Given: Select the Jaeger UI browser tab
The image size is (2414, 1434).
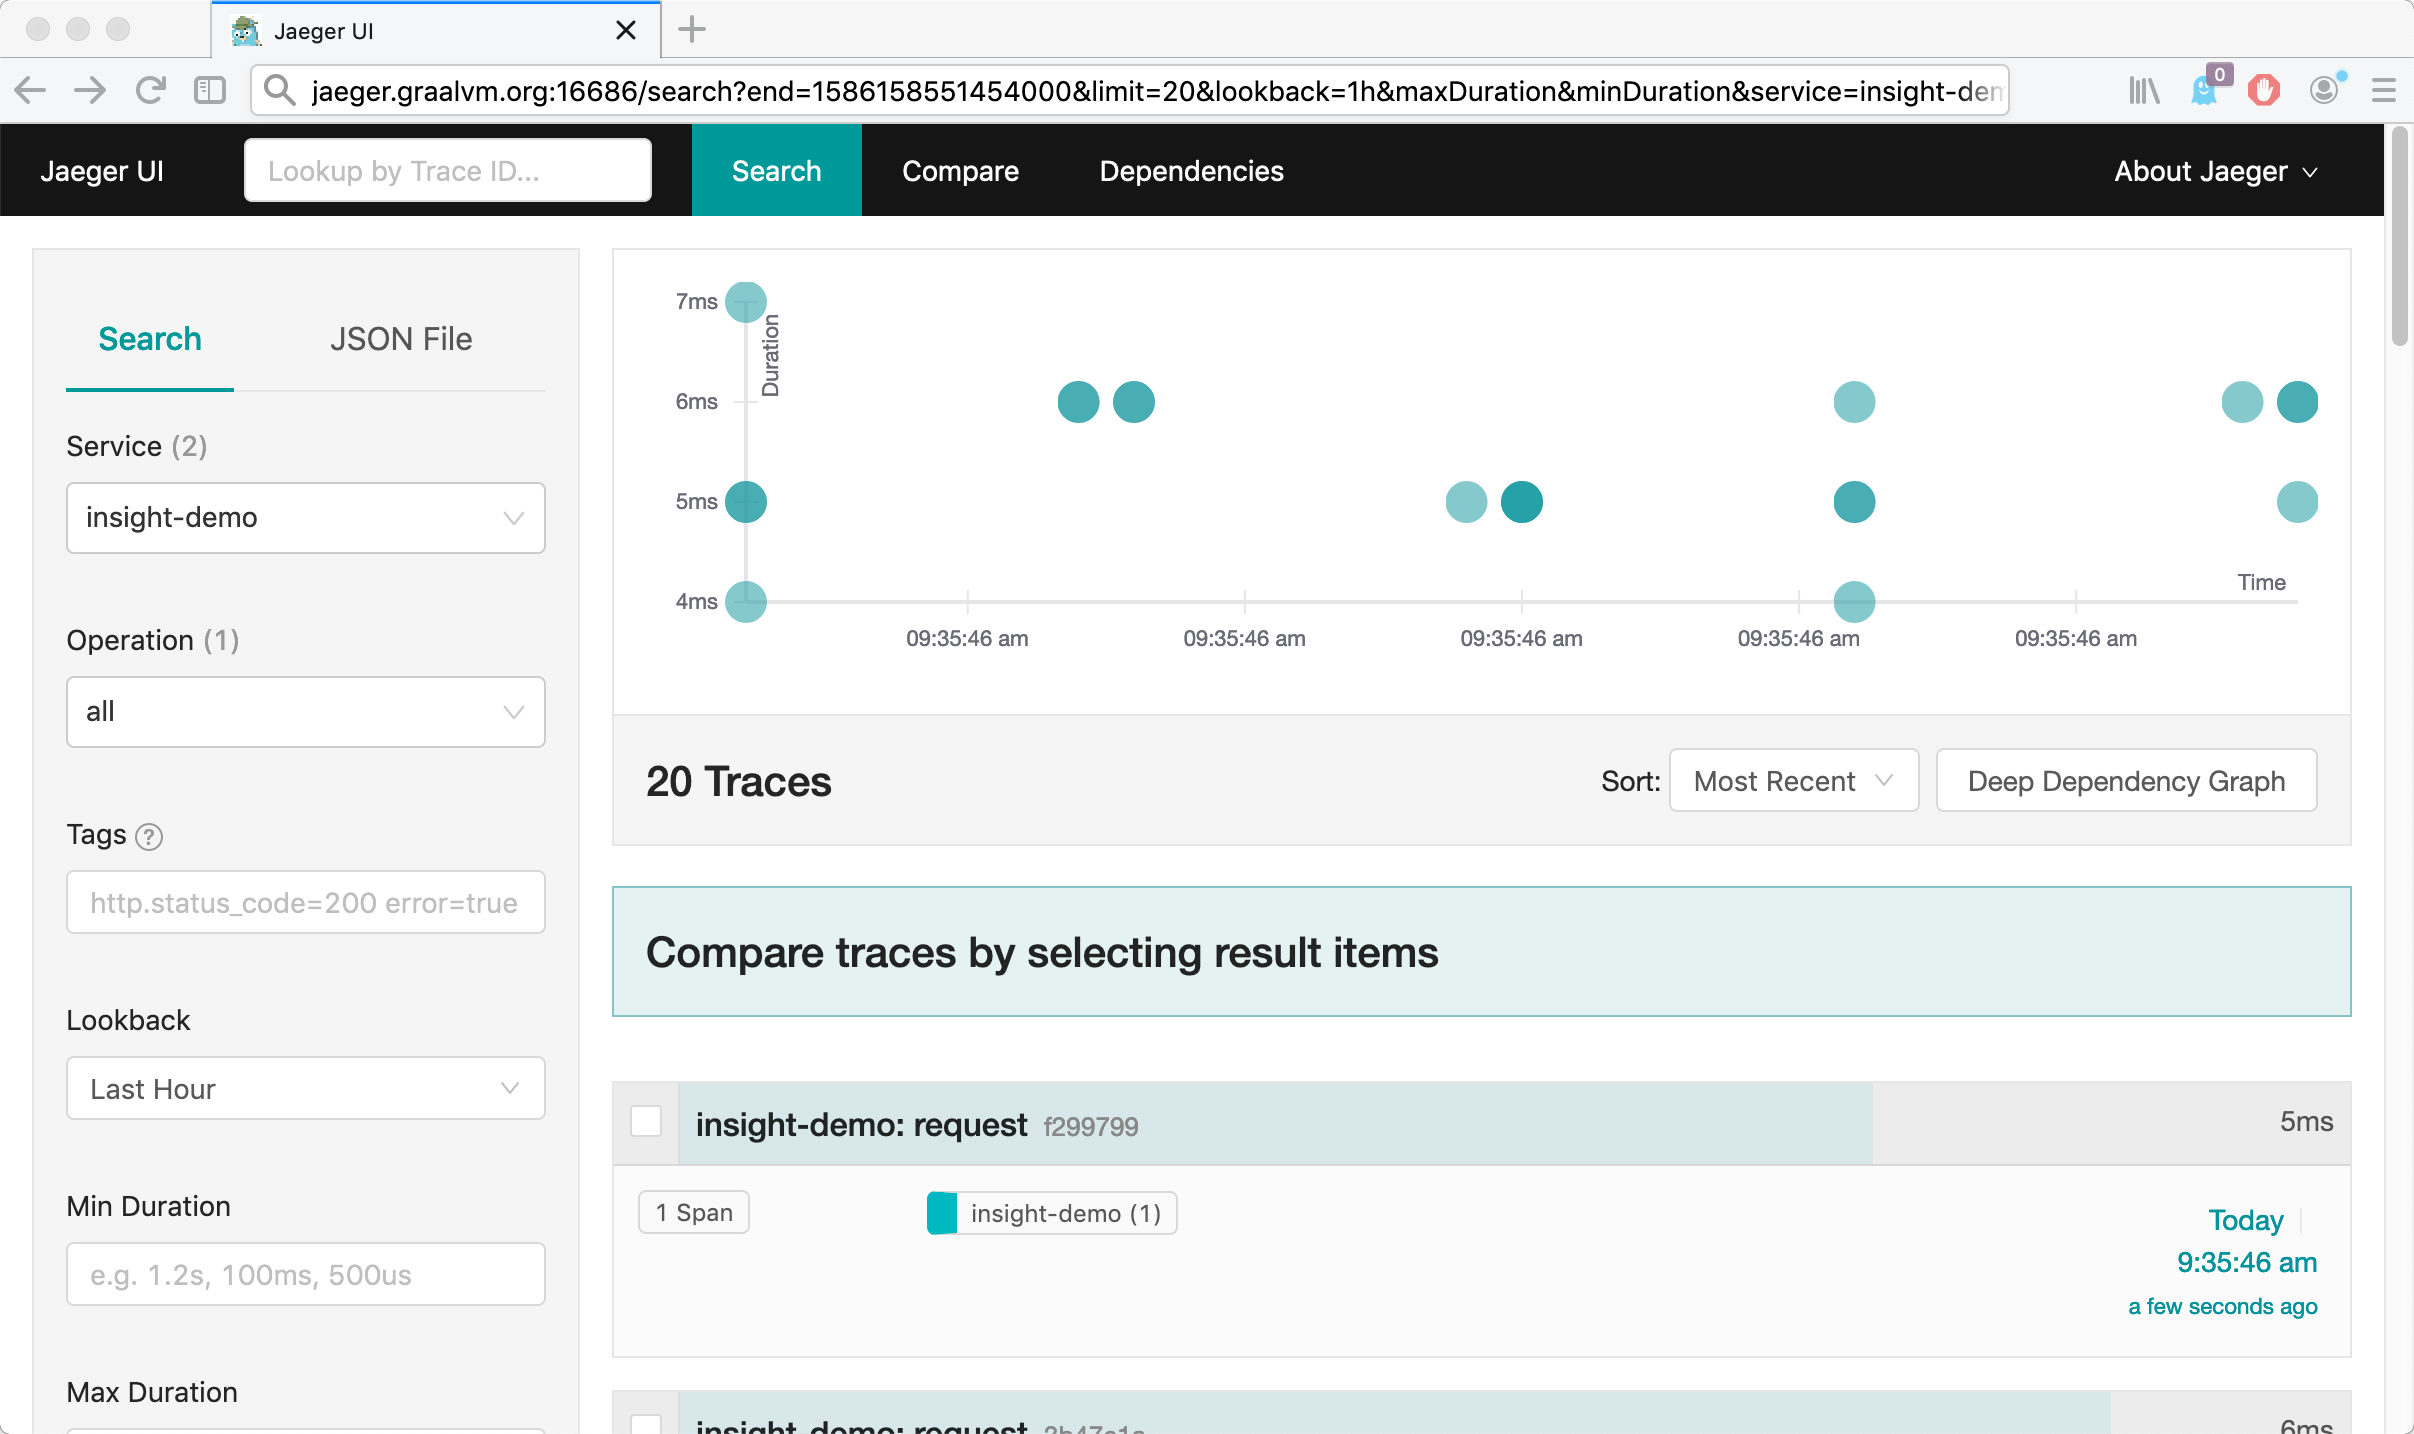Looking at the screenshot, I should coord(436,31).
